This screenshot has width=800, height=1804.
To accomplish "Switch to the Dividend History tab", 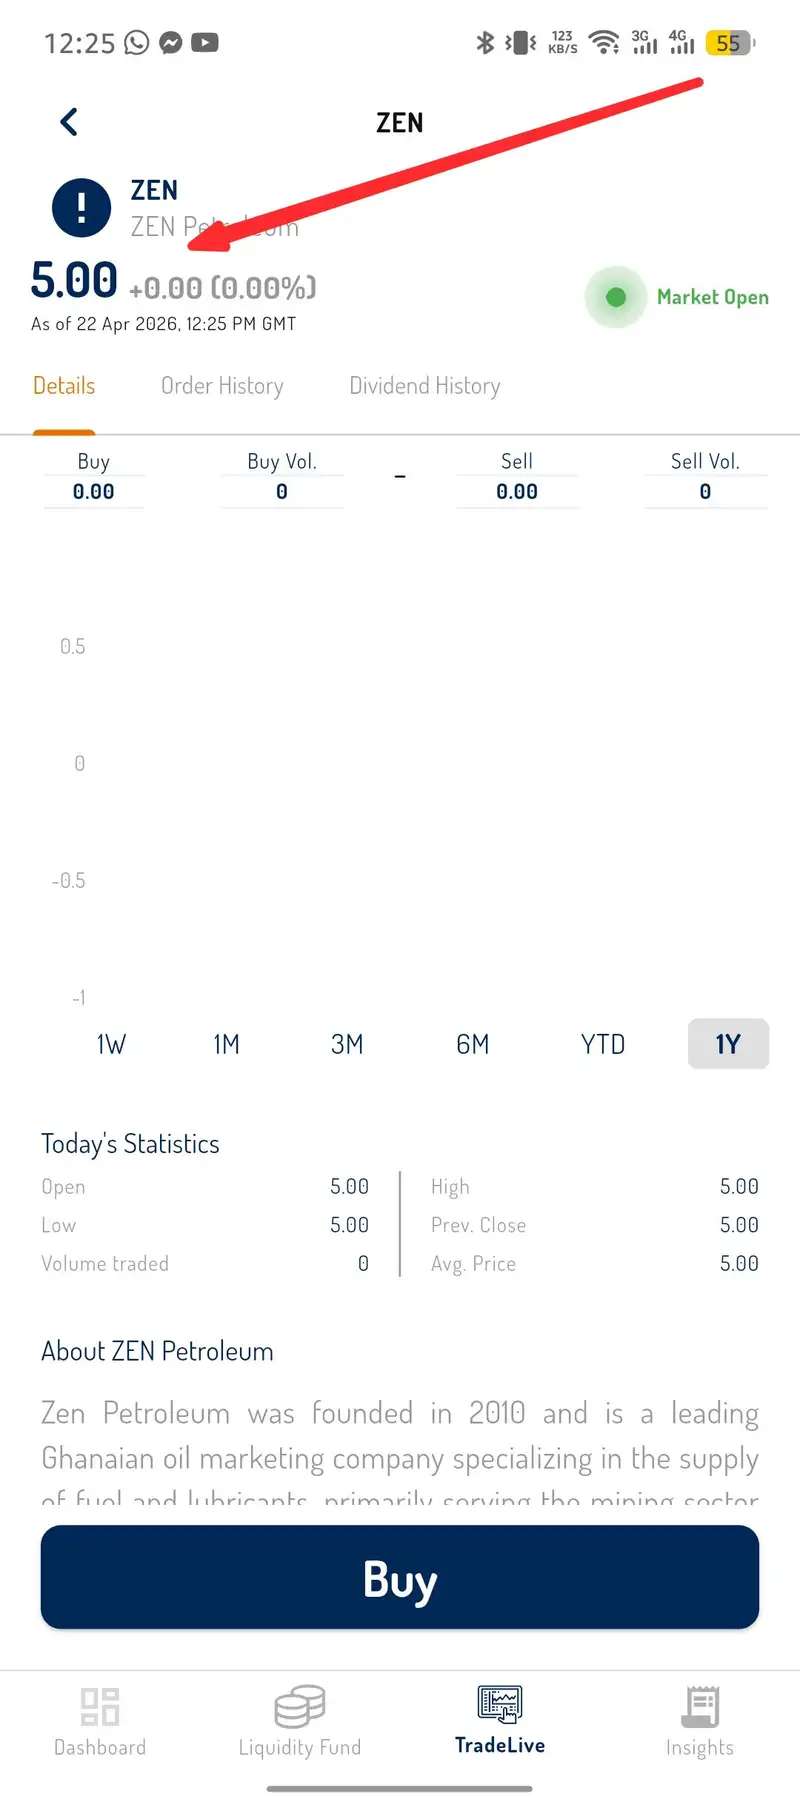I will [x=425, y=386].
